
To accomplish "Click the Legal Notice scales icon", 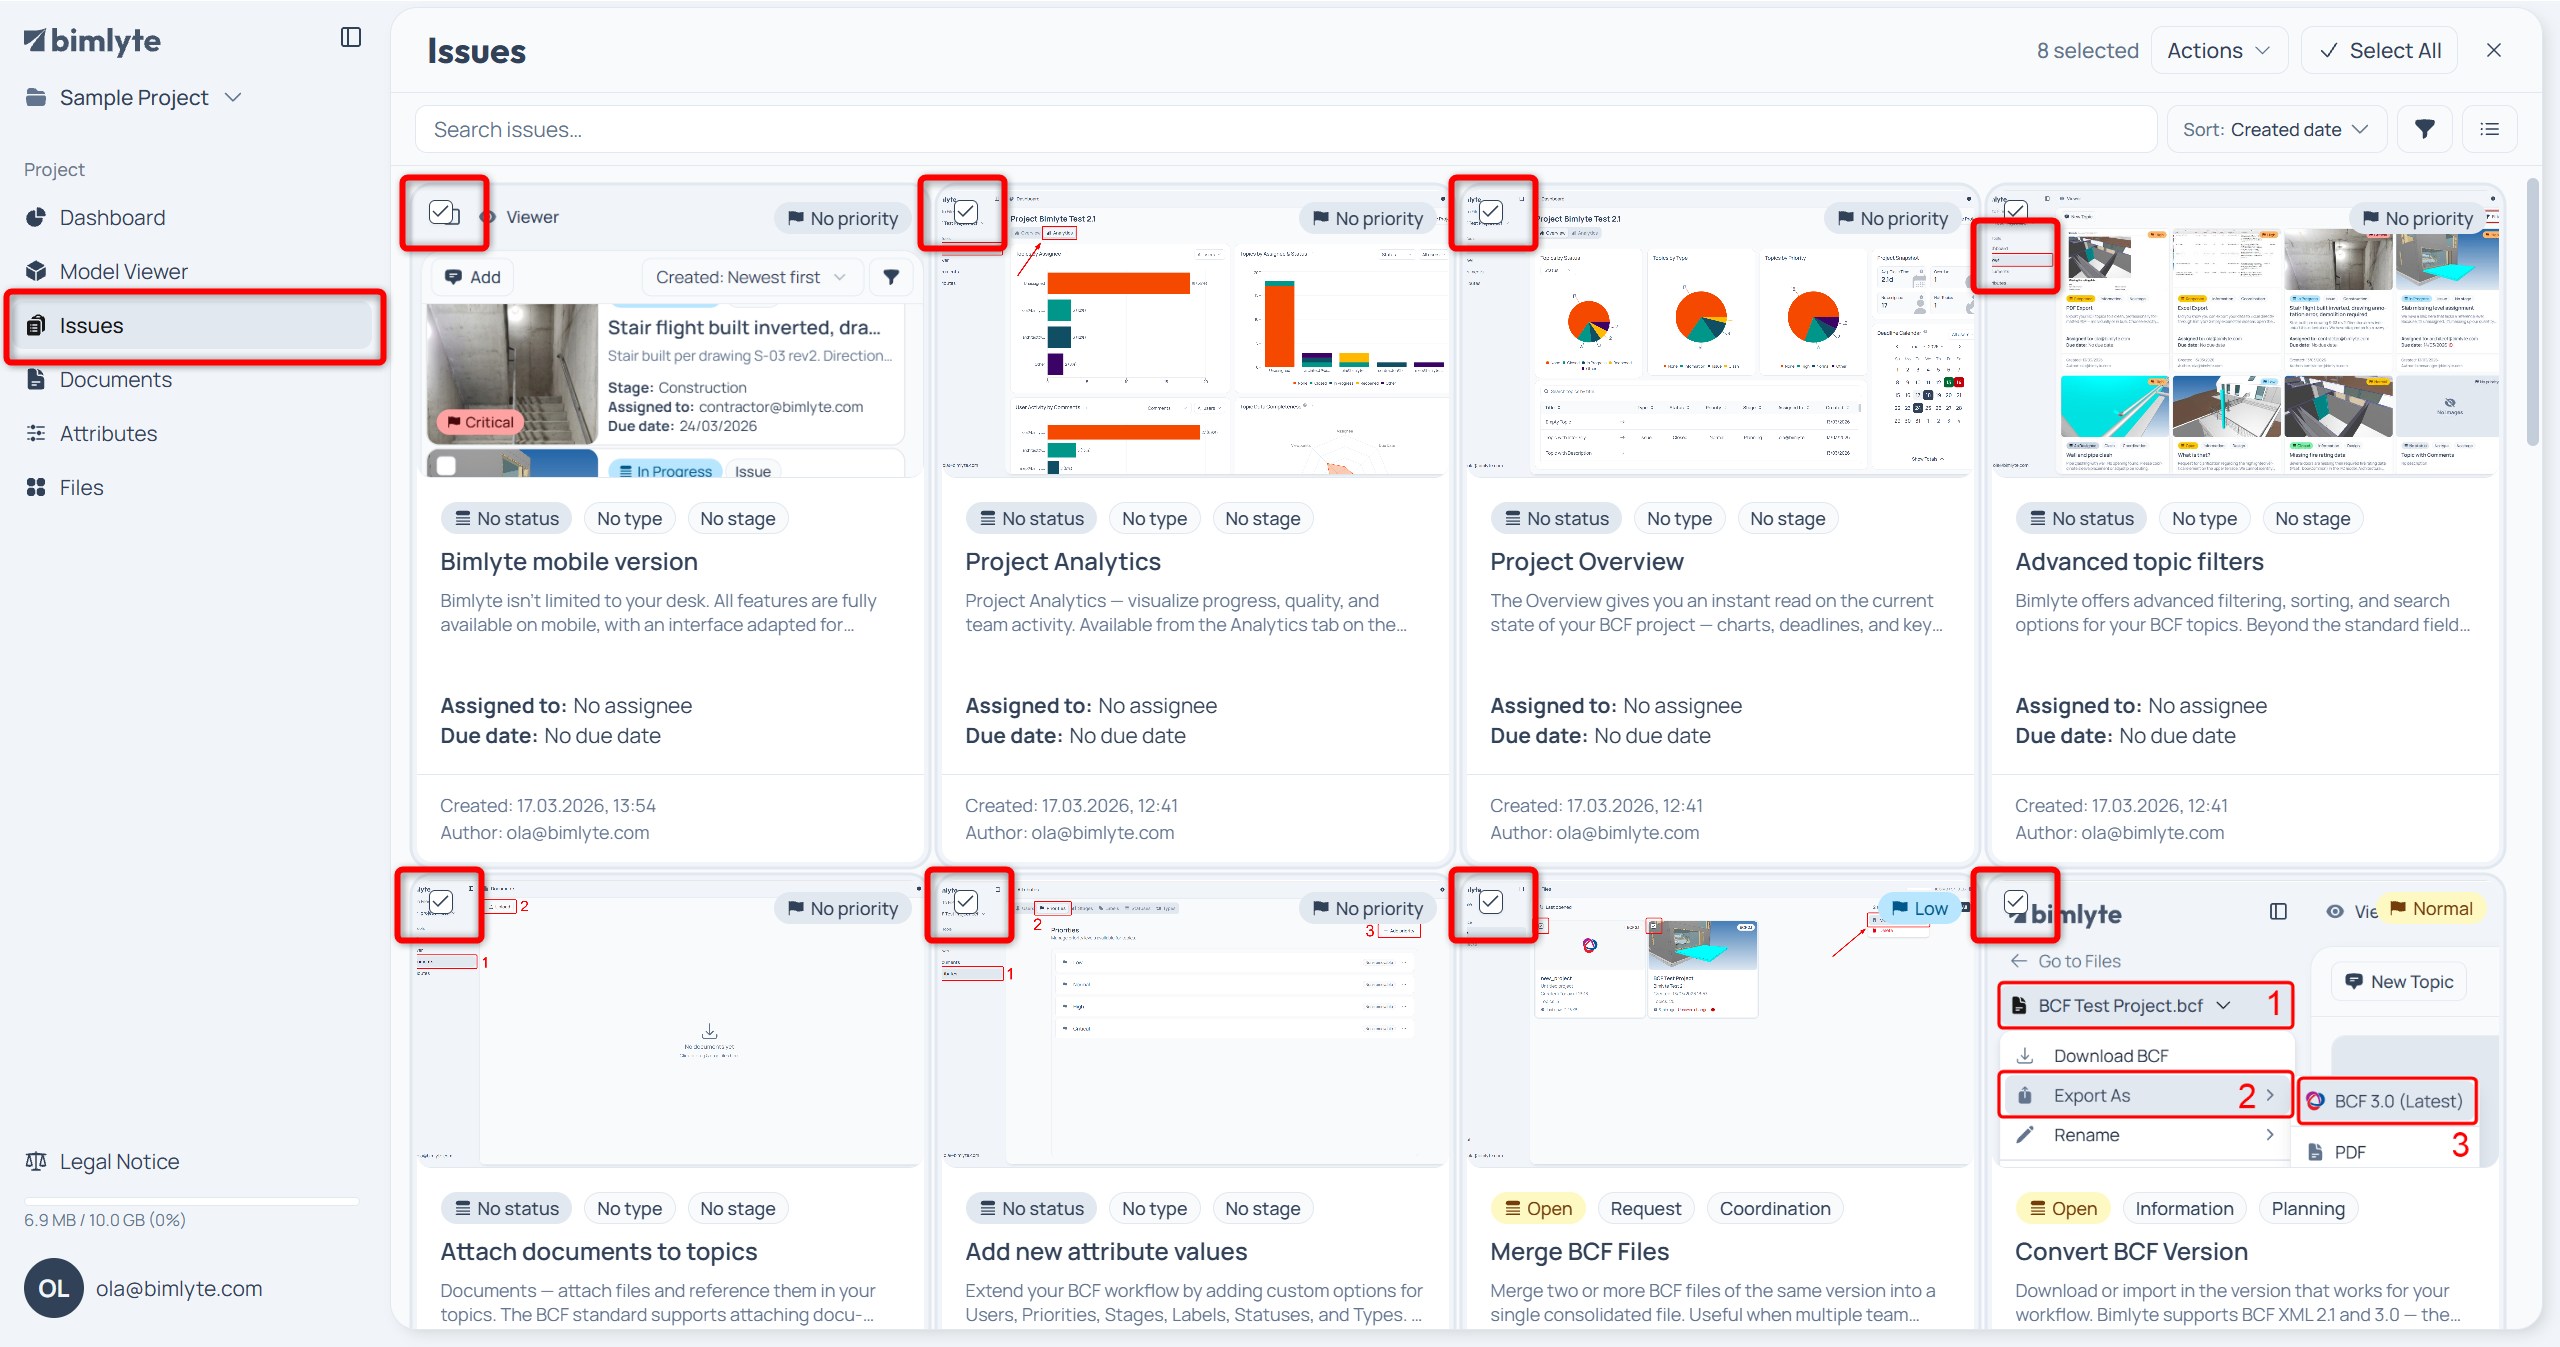I will click(36, 1162).
